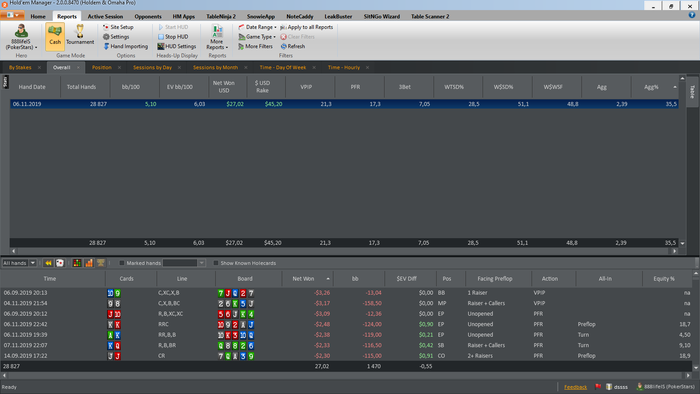
Task: Open hand range grid icon
Action: pos(77,263)
